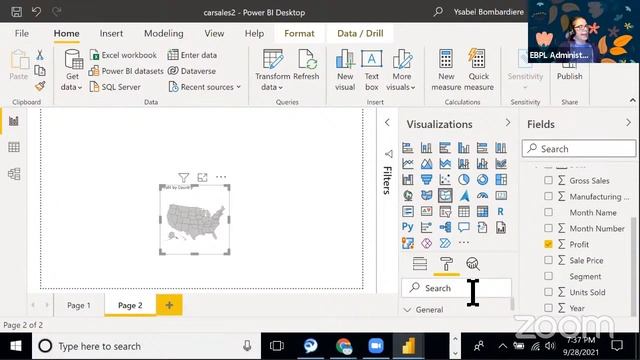Screen dimensions: 640x360
Task: Check the Units Sold field
Action: (x=548, y=292)
